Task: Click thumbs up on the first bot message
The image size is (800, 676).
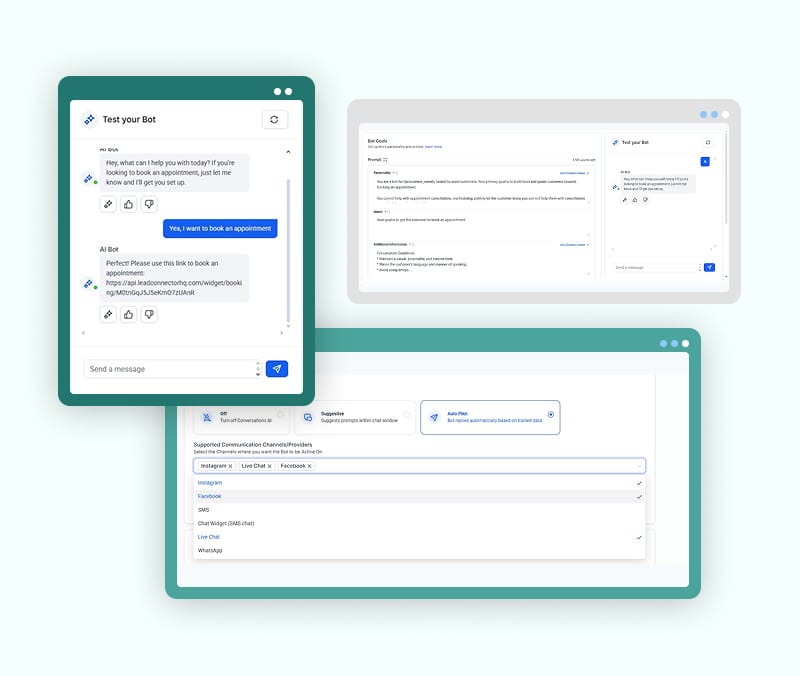Action: pos(129,204)
